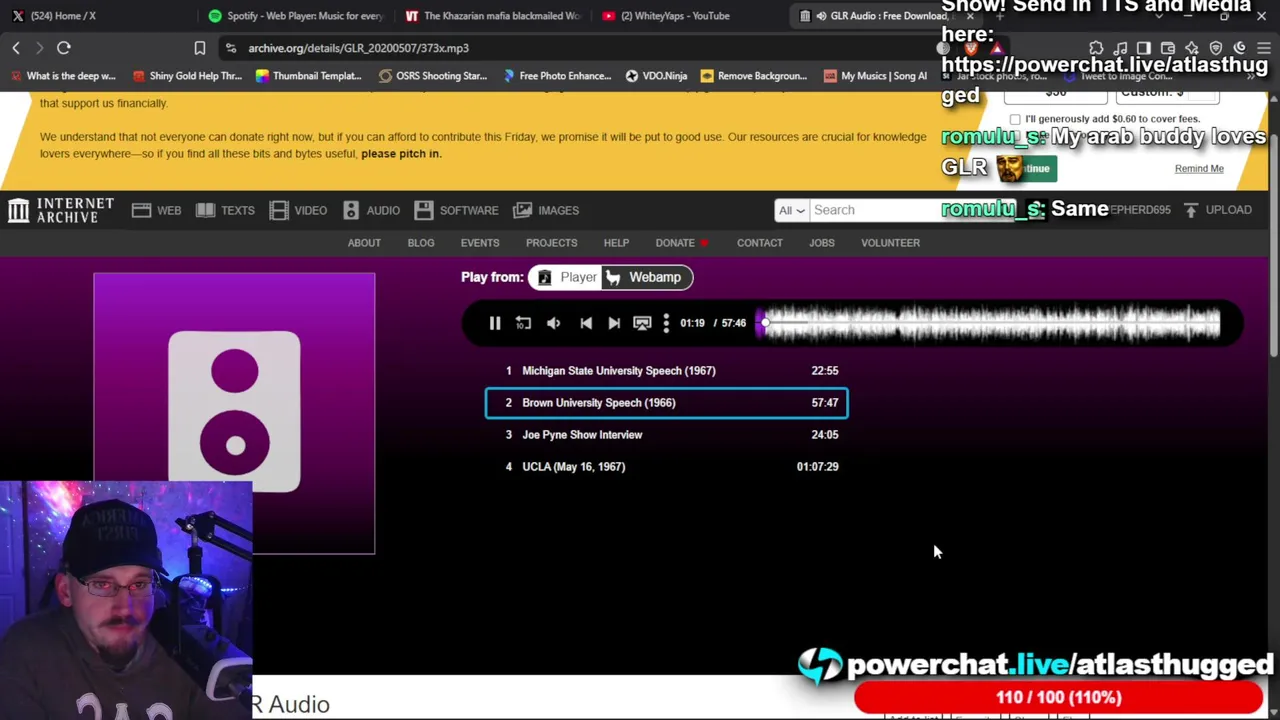Open the Texts media section
The image size is (1280, 720).
pyautogui.click(x=225, y=210)
